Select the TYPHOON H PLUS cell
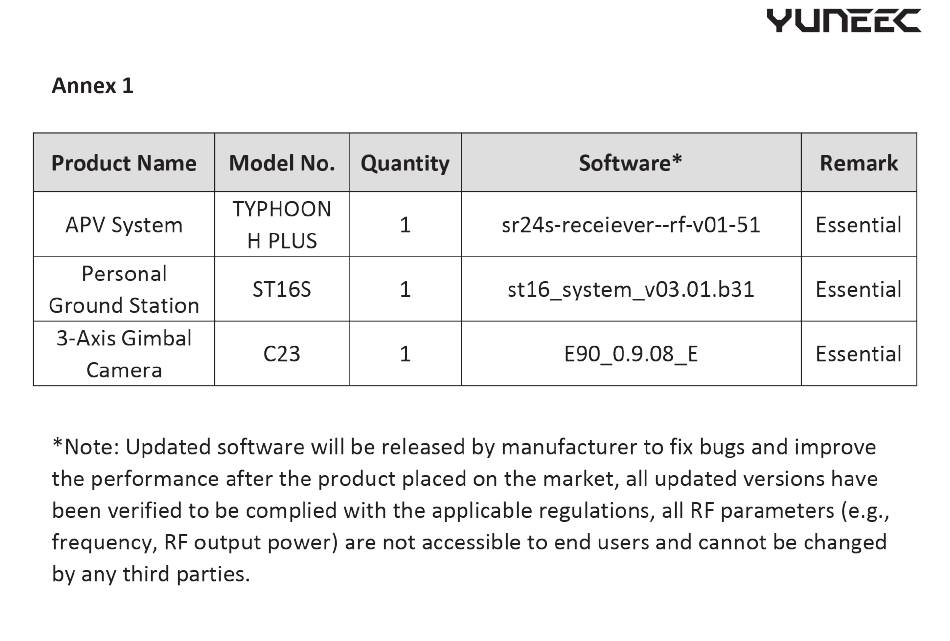Image resolution: width=950 pixels, height=641 pixels. 282,225
